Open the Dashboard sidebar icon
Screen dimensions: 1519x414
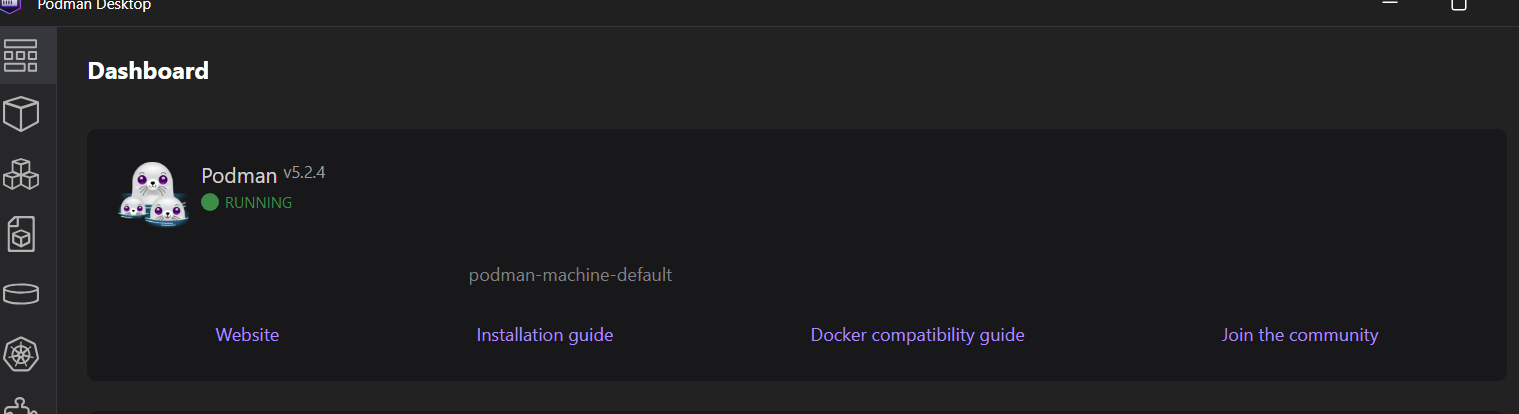(x=21, y=56)
